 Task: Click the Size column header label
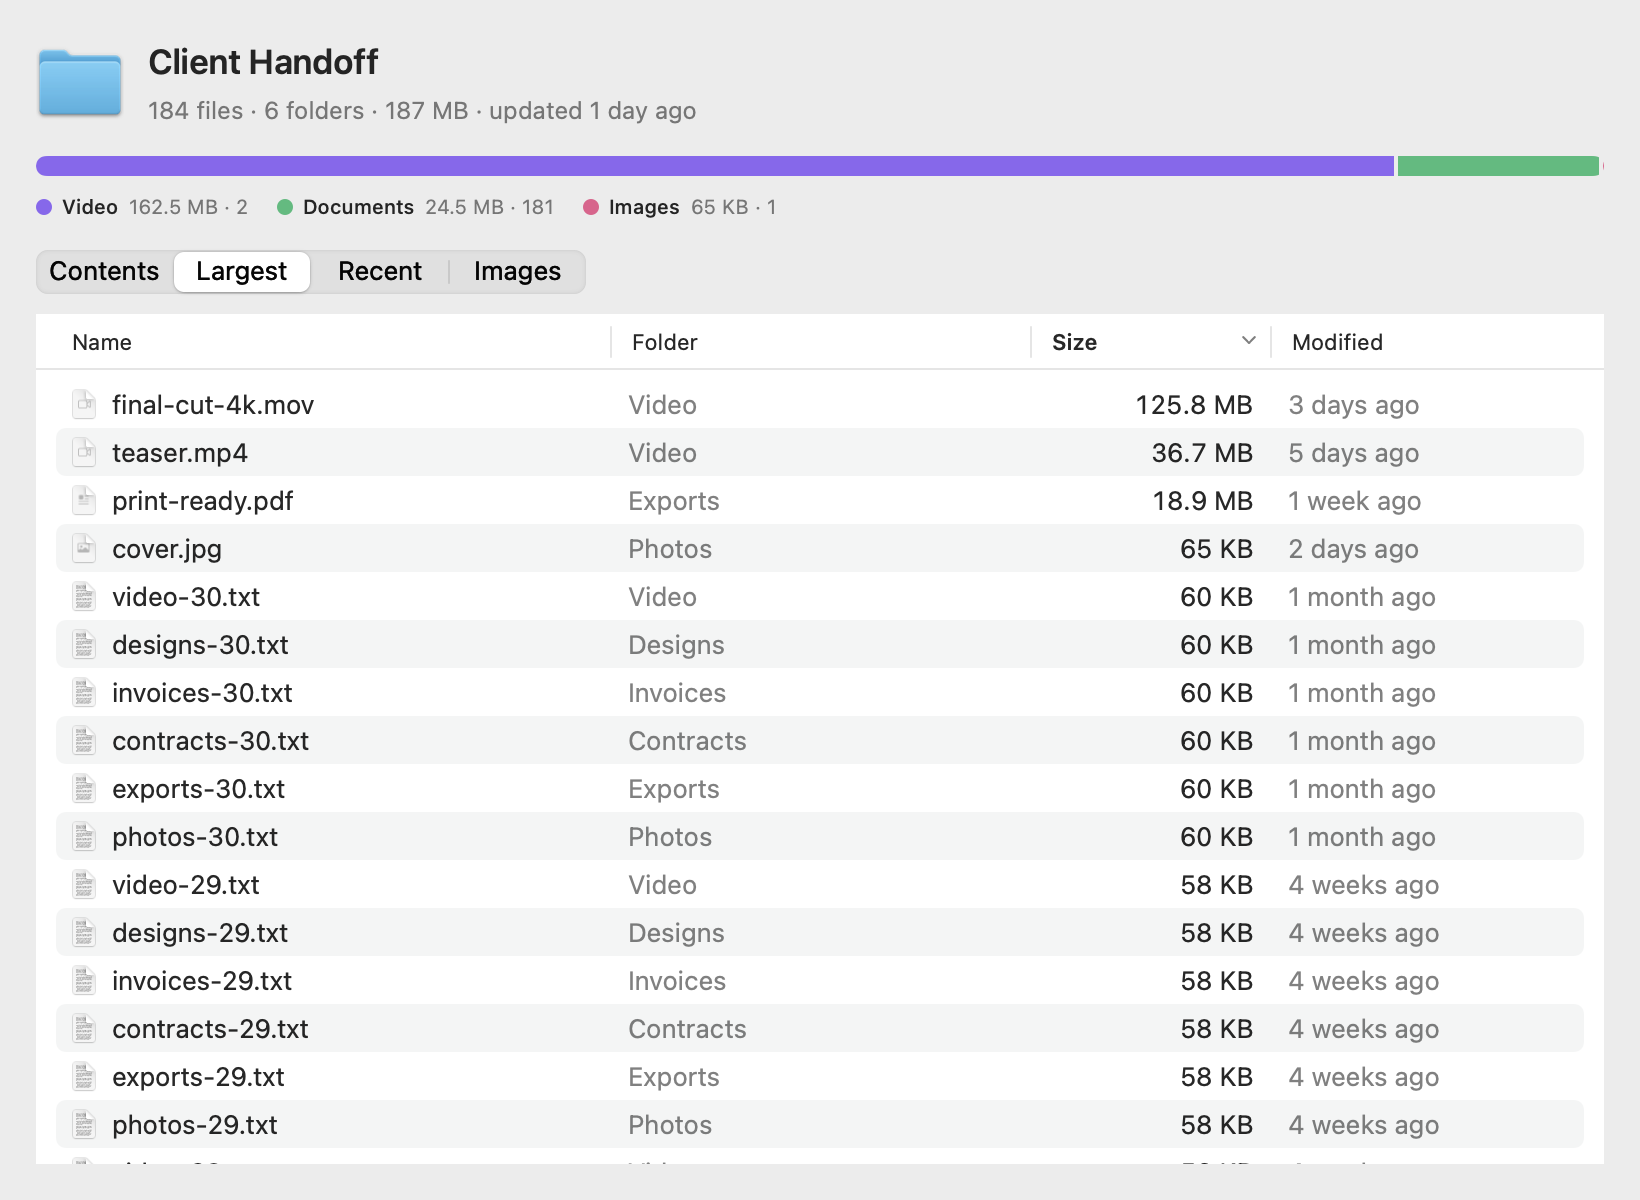pos(1074,342)
